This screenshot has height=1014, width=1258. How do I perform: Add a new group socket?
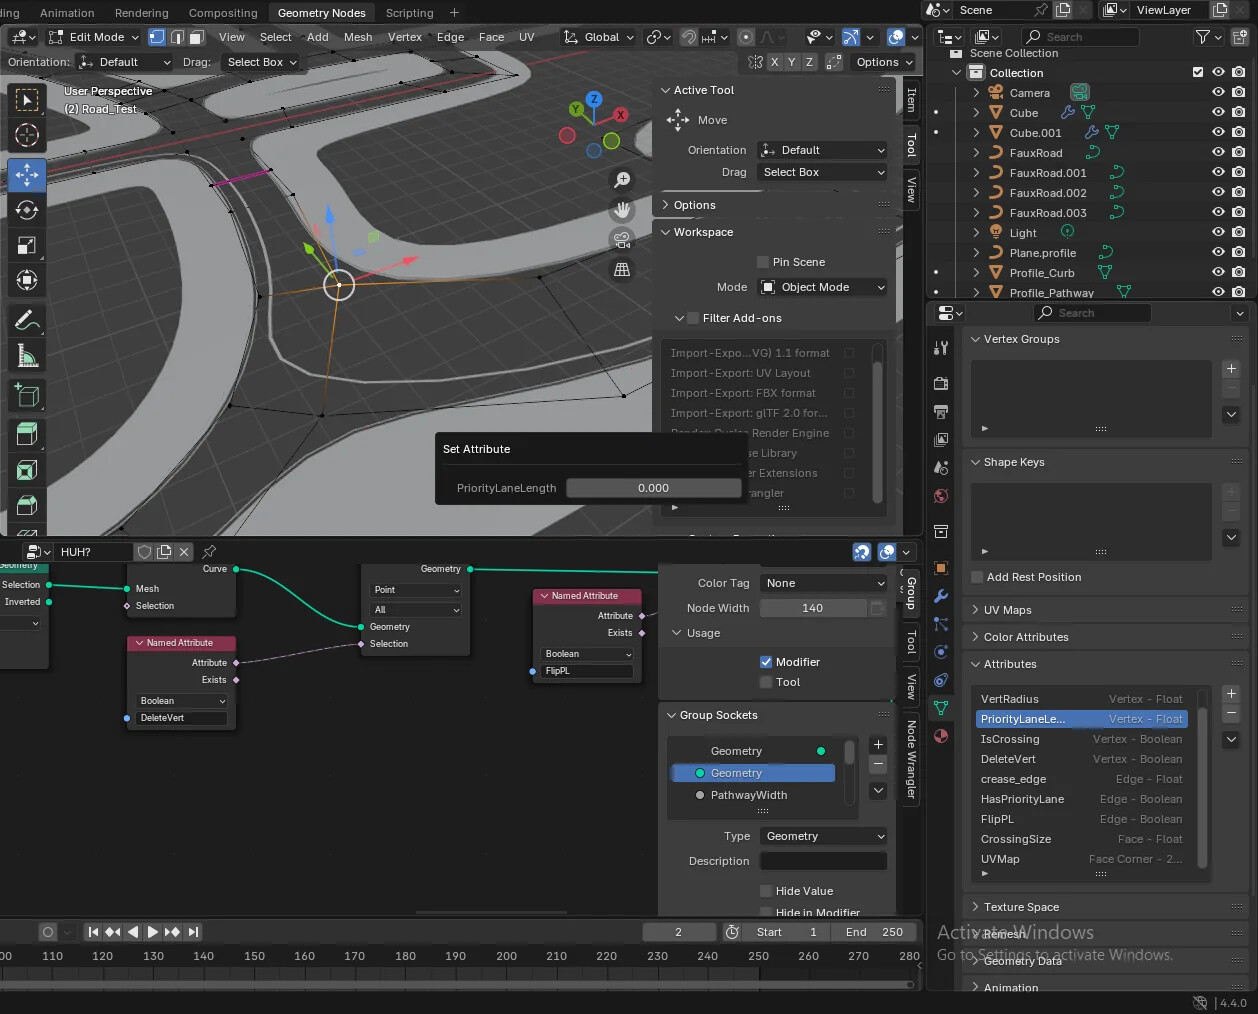point(878,744)
